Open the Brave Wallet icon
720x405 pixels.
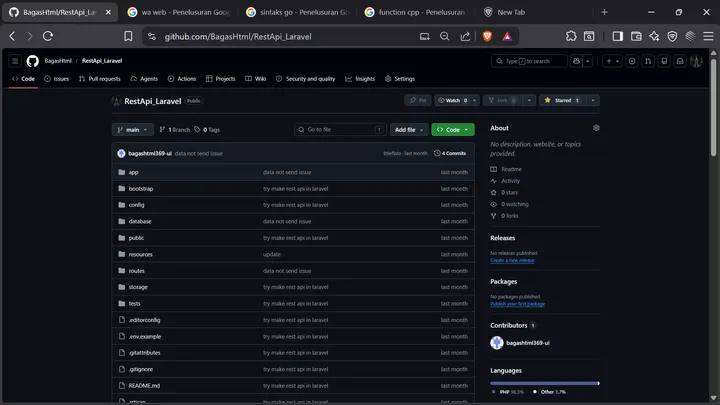coord(636,36)
